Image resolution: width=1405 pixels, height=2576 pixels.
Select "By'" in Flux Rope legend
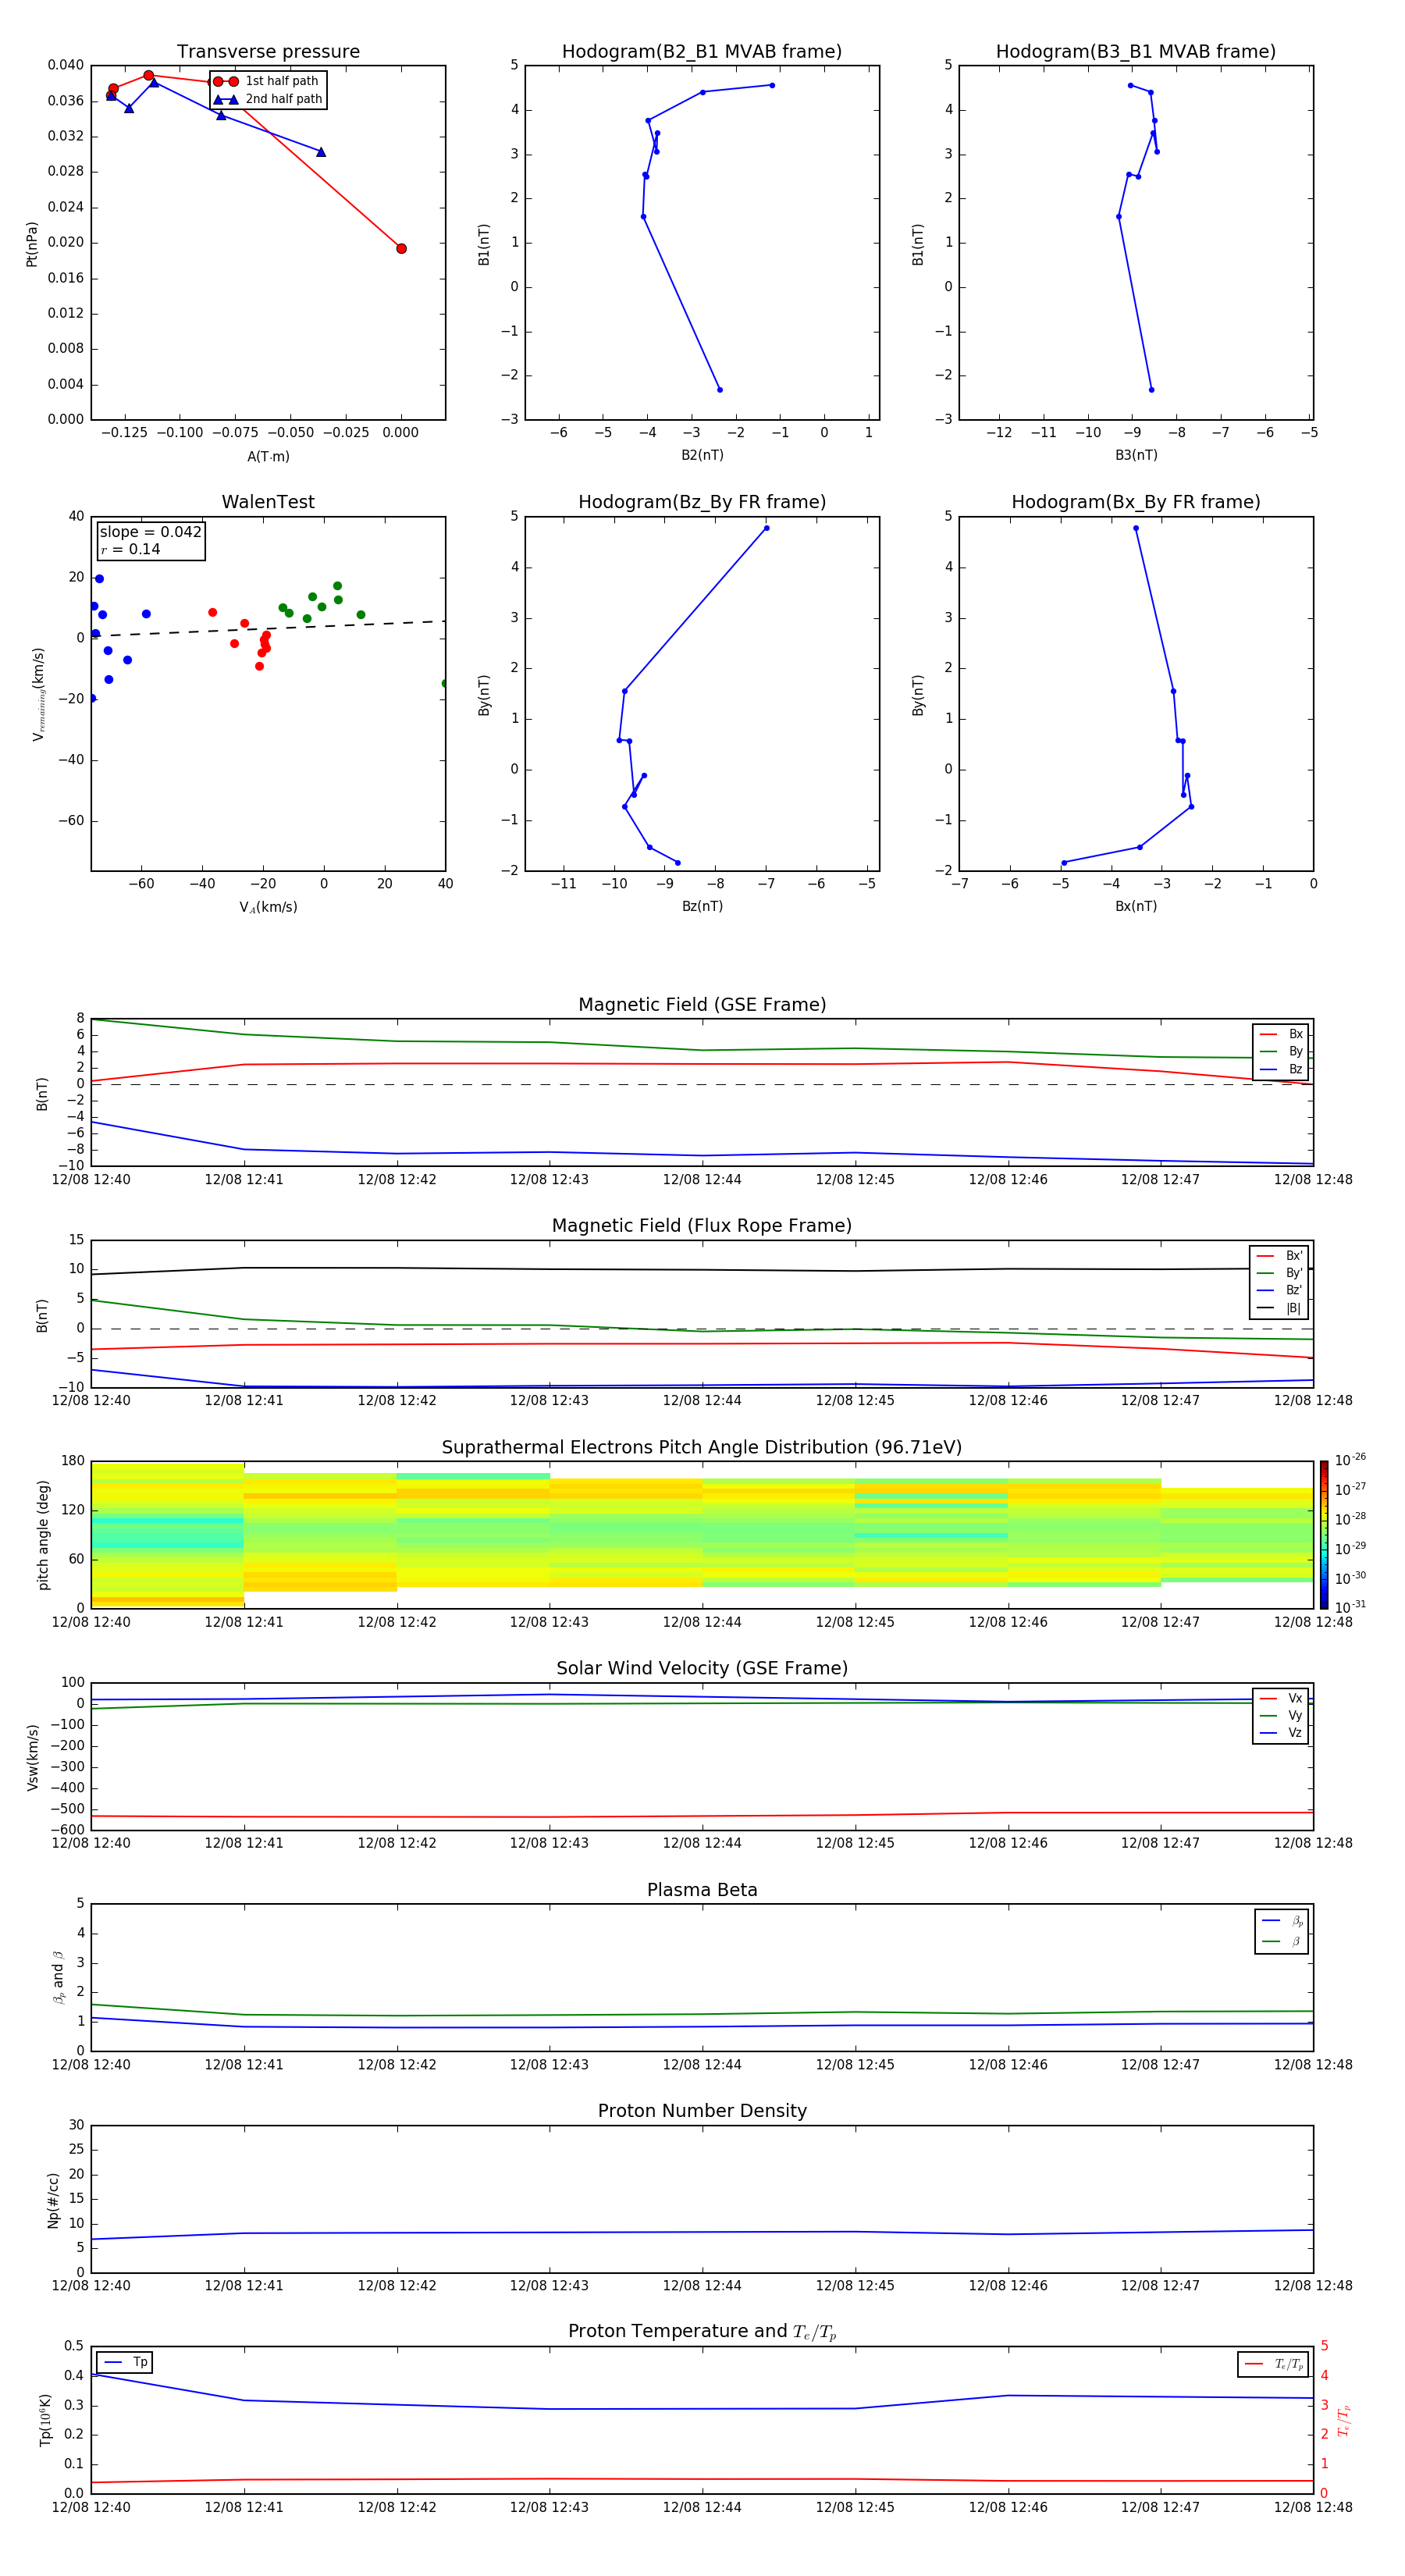tap(1280, 1274)
